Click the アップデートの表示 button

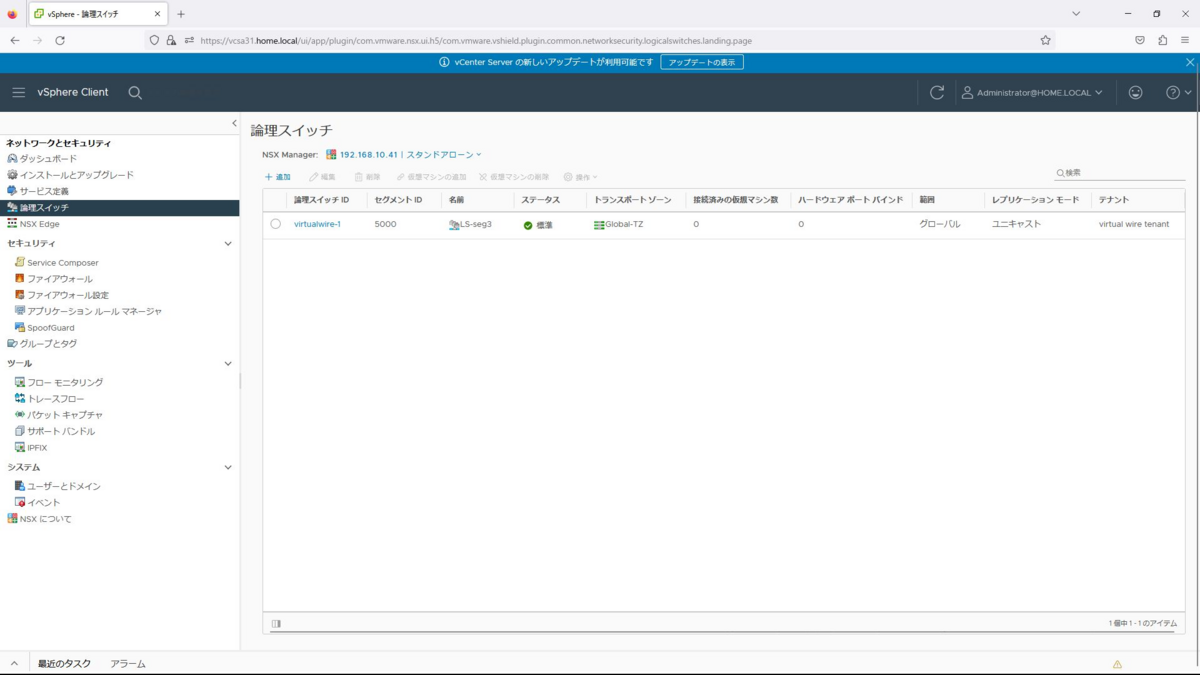702,62
